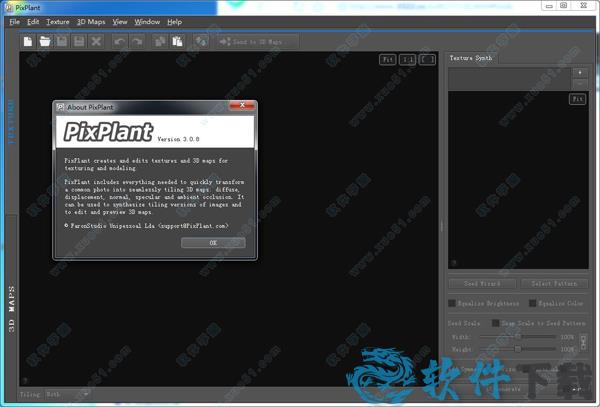
Task: Add a seed with the plus button
Action: 580,73
